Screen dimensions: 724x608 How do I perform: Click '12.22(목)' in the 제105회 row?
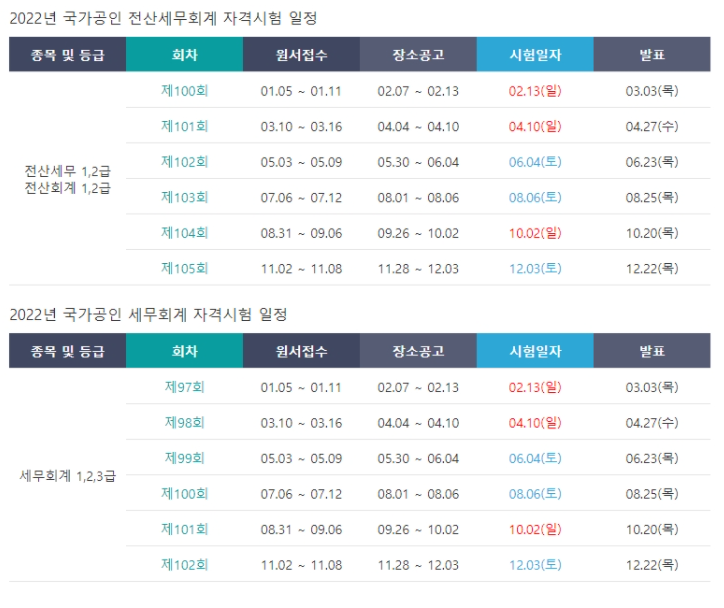click(x=652, y=269)
